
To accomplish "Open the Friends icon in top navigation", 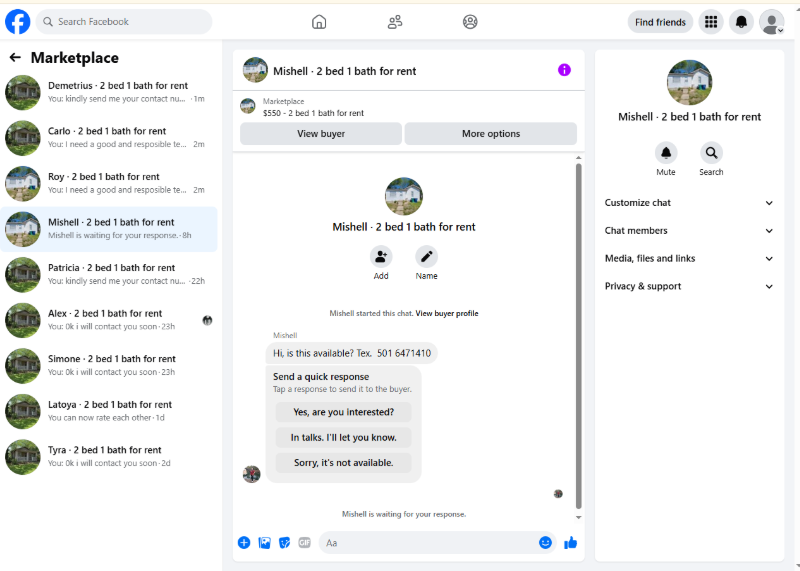I will (395, 22).
